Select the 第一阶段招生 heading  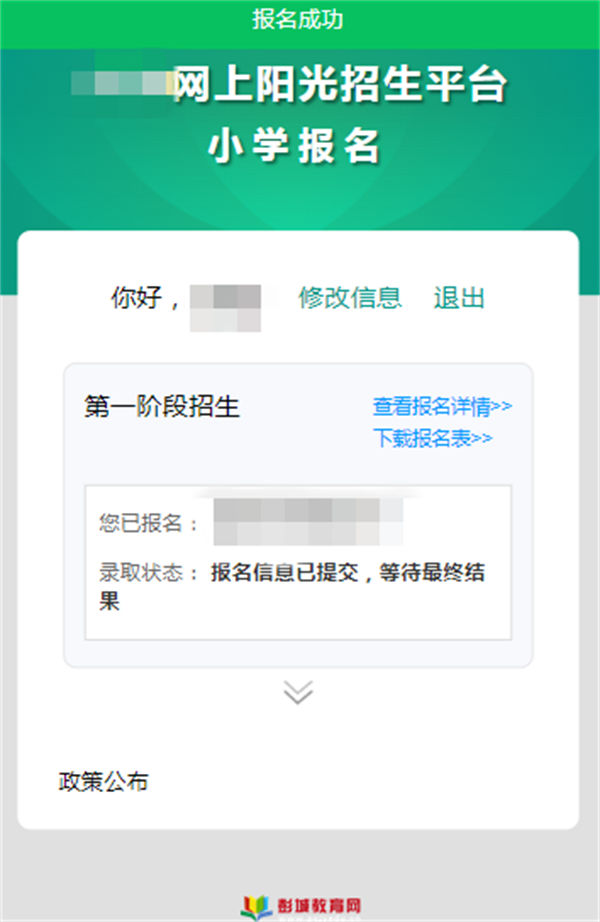[162, 406]
